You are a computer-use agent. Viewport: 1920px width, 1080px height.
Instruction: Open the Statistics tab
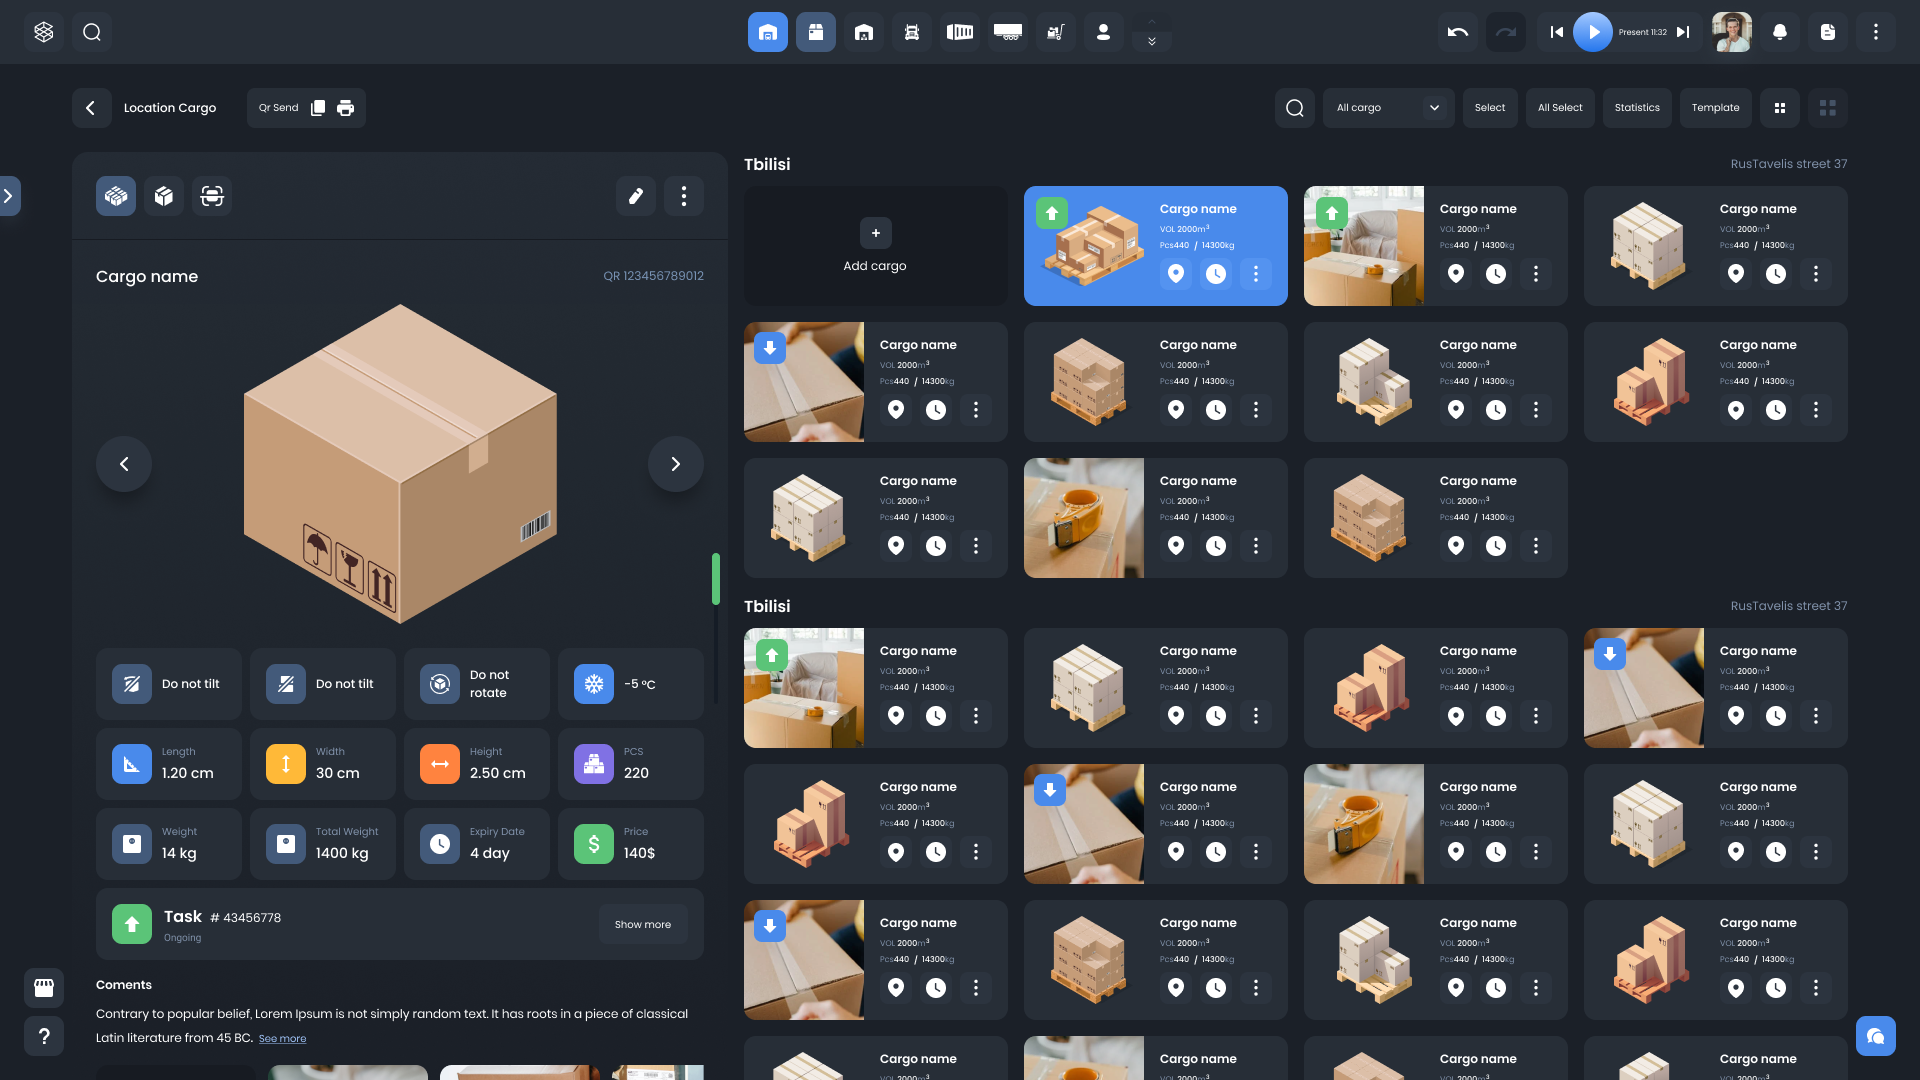(1636, 108)
